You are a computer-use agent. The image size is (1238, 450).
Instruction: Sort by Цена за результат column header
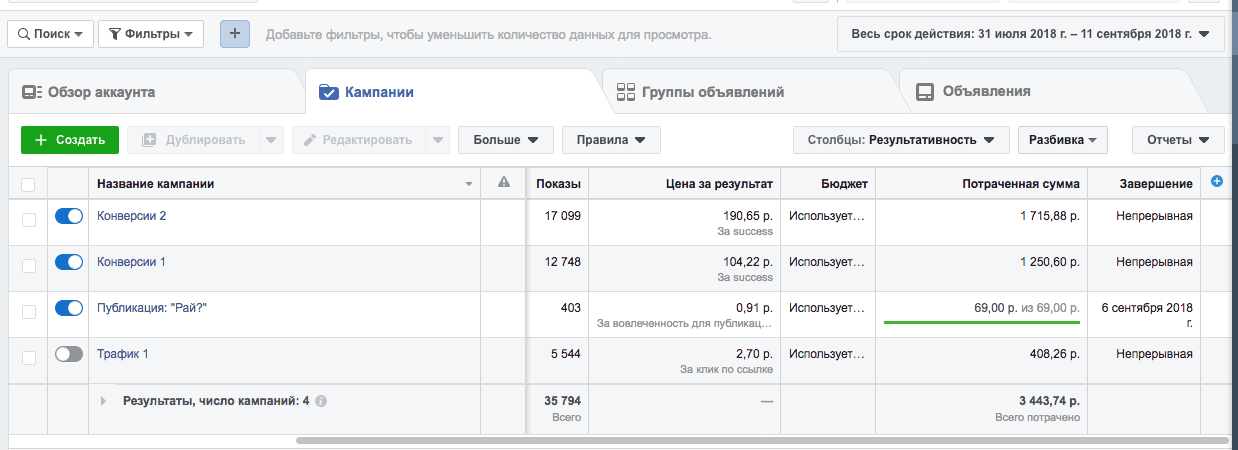click(x=684, y=184)
